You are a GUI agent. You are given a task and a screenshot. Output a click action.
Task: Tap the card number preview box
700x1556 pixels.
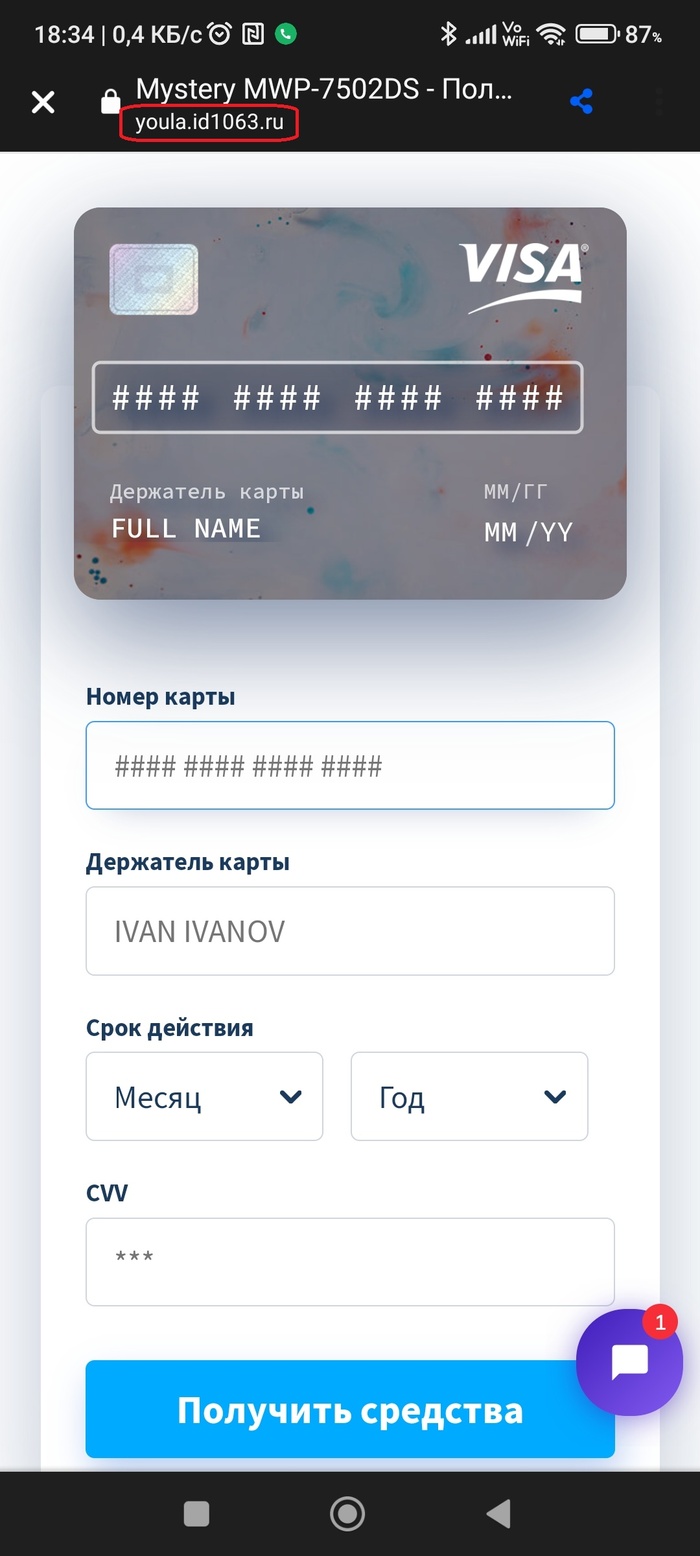[337, 397]
